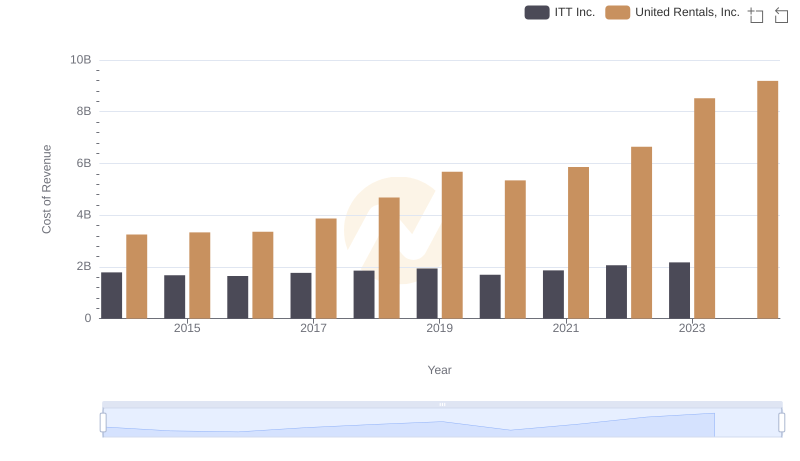Click the United Rentals 2022 bar
The image size is (800, 461).
641,233
